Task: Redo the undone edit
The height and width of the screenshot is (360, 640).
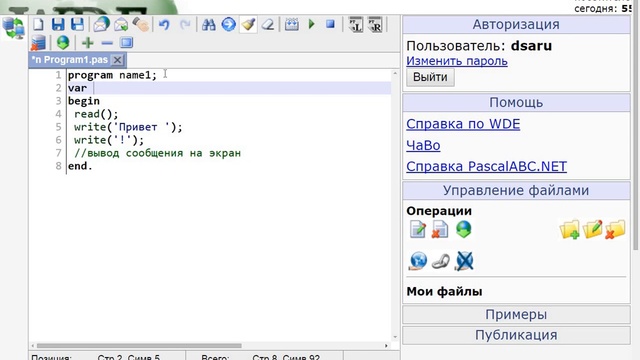Action: (x=185, y=24)
